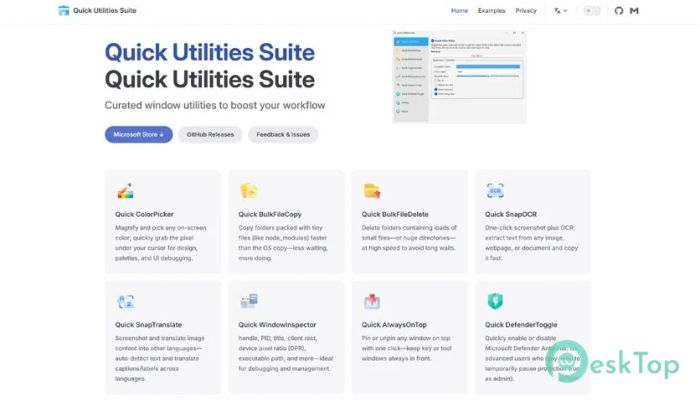Click the 'handle, PID, title, client rect' description
The image size is (700, 400).
[286, 353]
